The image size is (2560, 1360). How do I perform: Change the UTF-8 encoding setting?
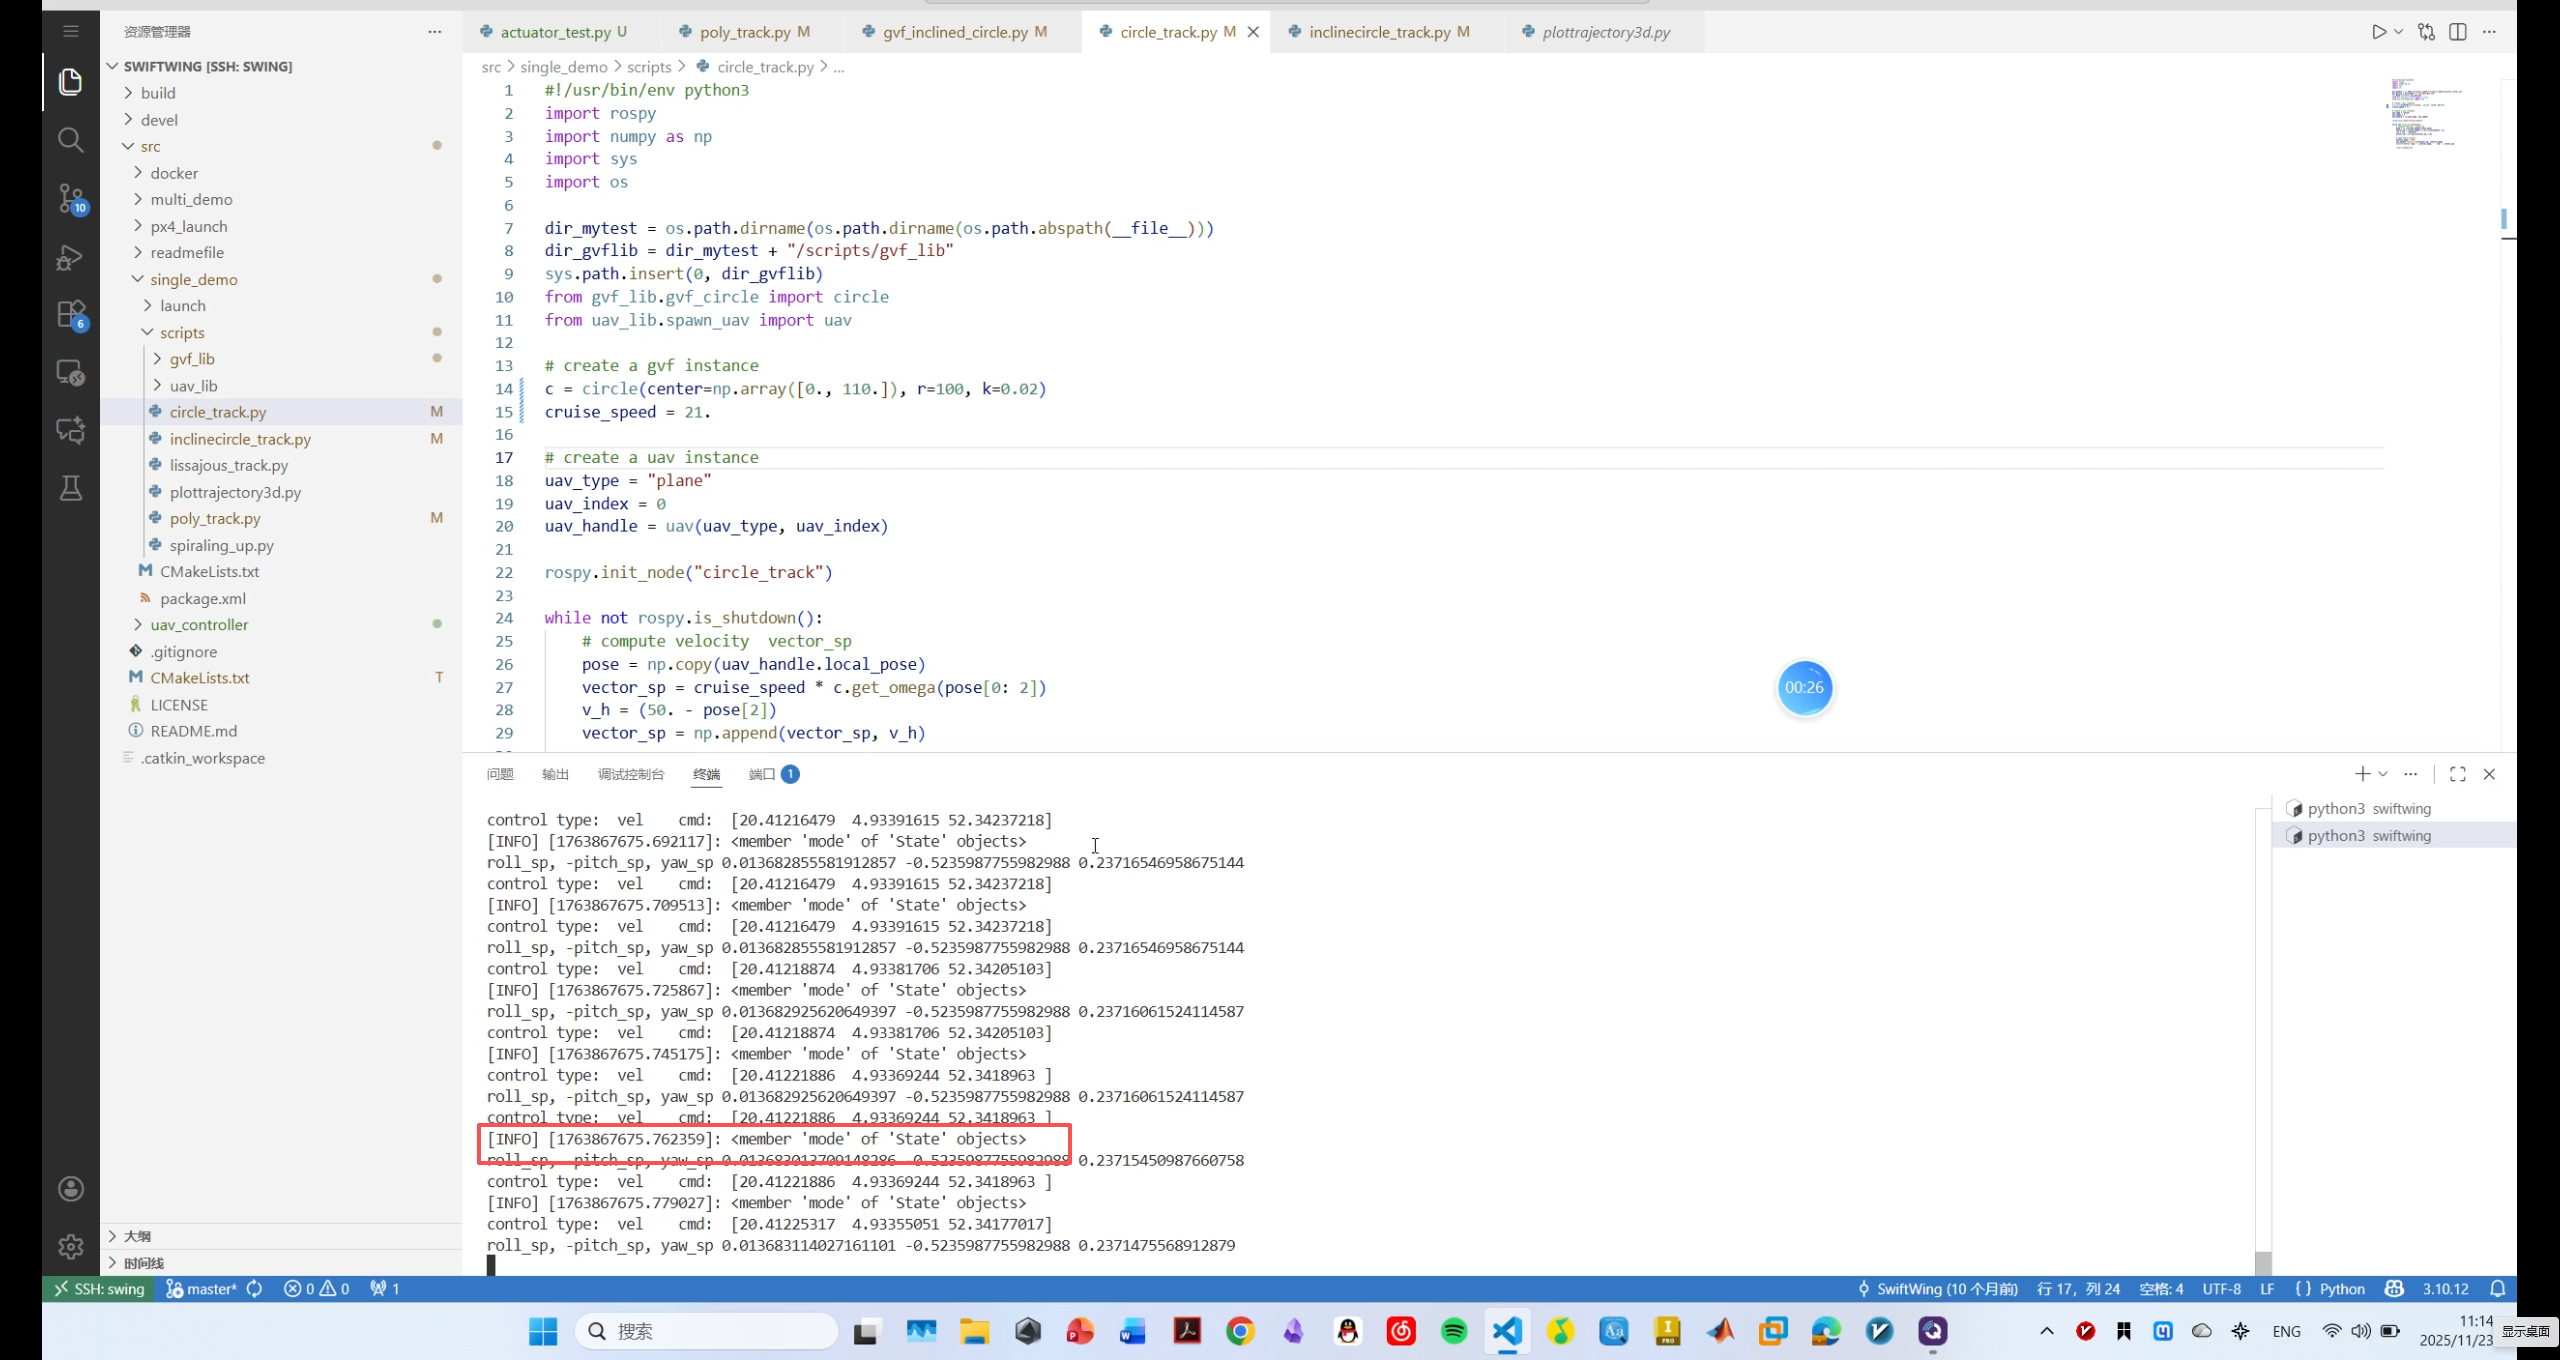pos(2221,1289)
